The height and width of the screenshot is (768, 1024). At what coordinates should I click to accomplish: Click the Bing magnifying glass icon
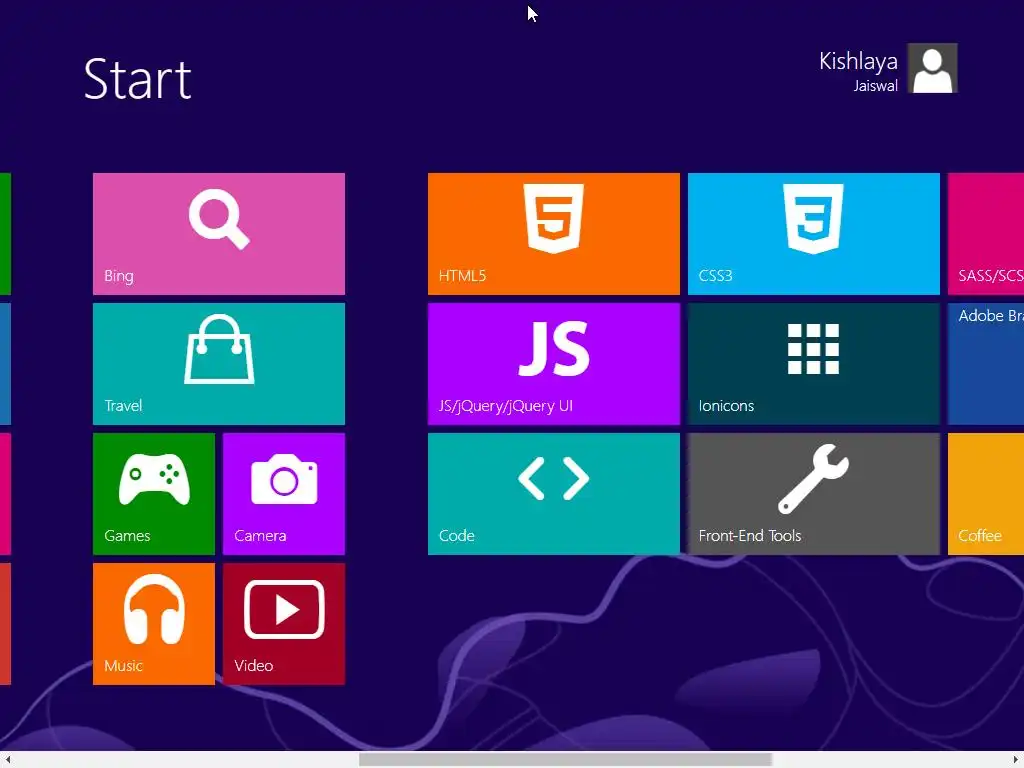point(219,219)
